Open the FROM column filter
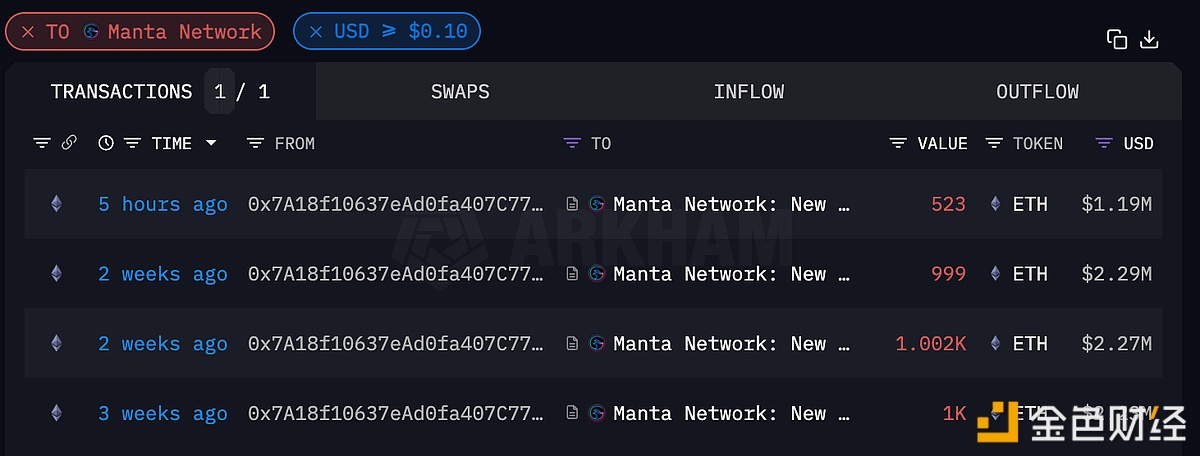 tap(256, 143)
